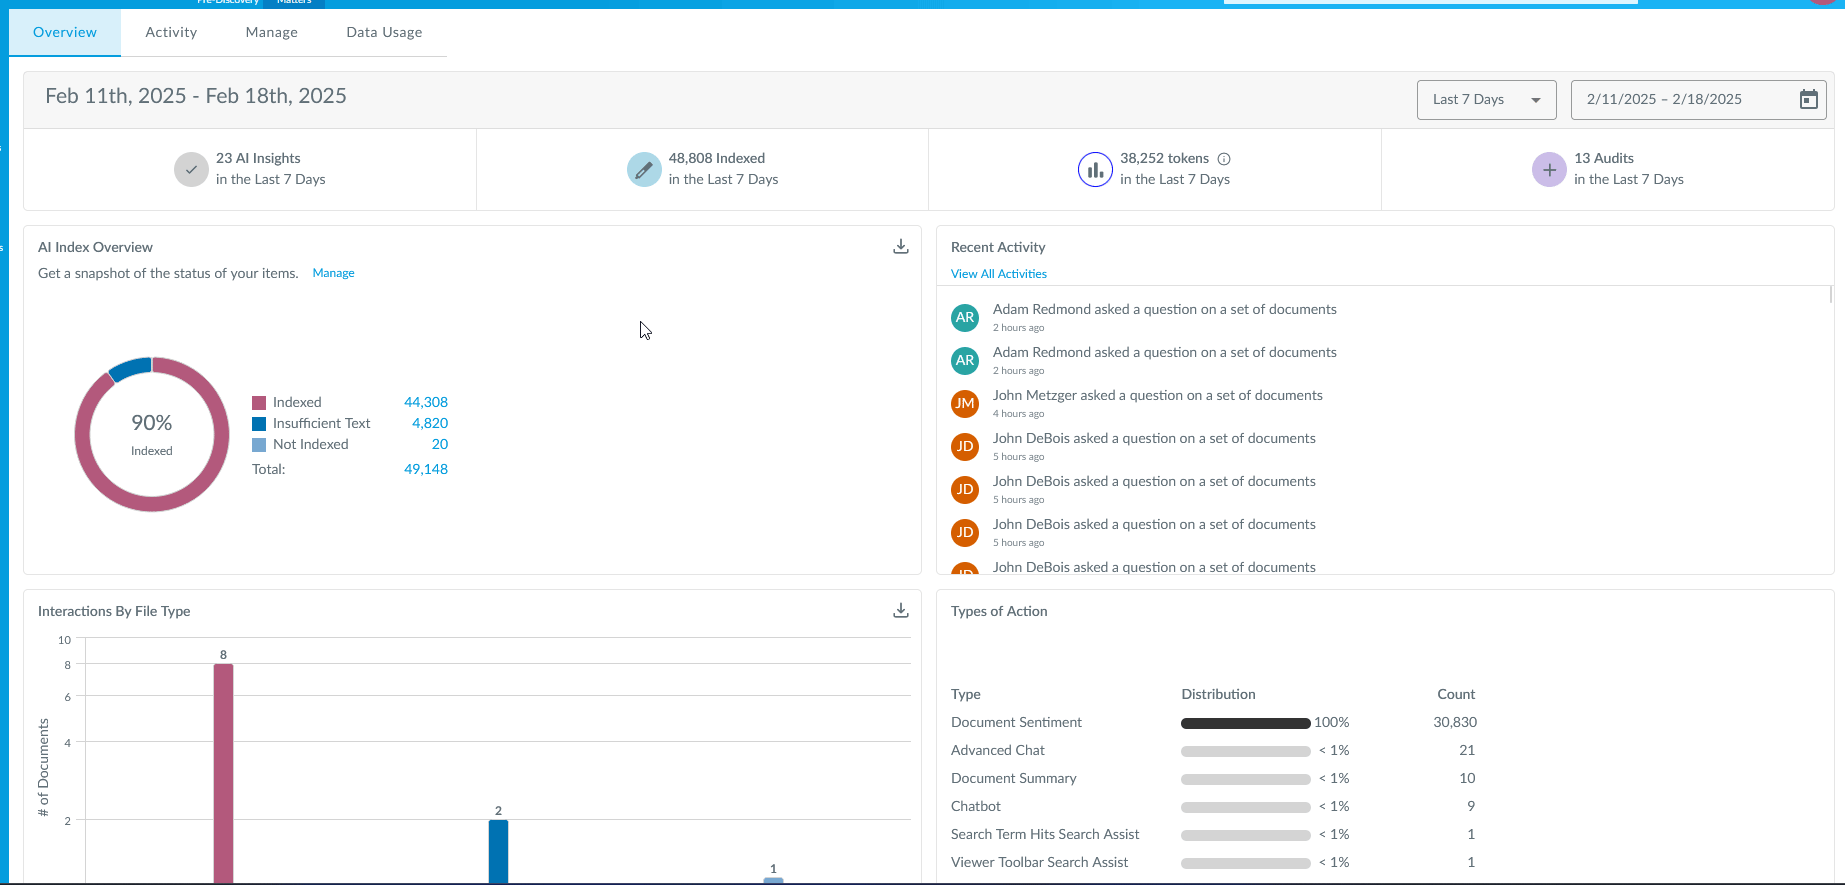The width and height of the screenshot is (1845, 885).
Task: Open the Last 7 Days dropdown
Action: pyautogui.click(x=1486, y=100)
